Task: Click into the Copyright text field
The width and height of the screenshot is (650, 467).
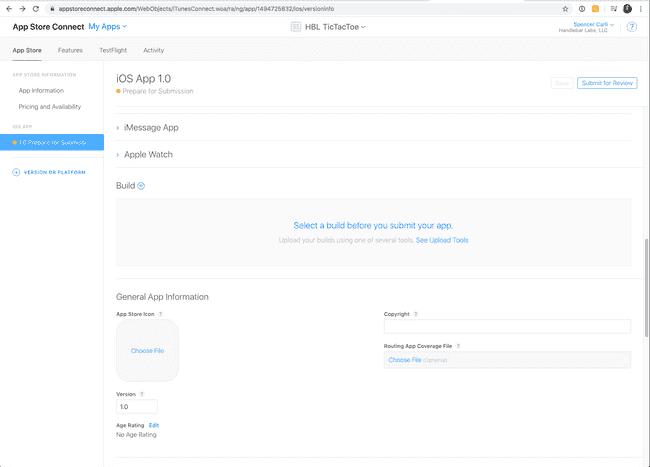Action: click(507, 327)
